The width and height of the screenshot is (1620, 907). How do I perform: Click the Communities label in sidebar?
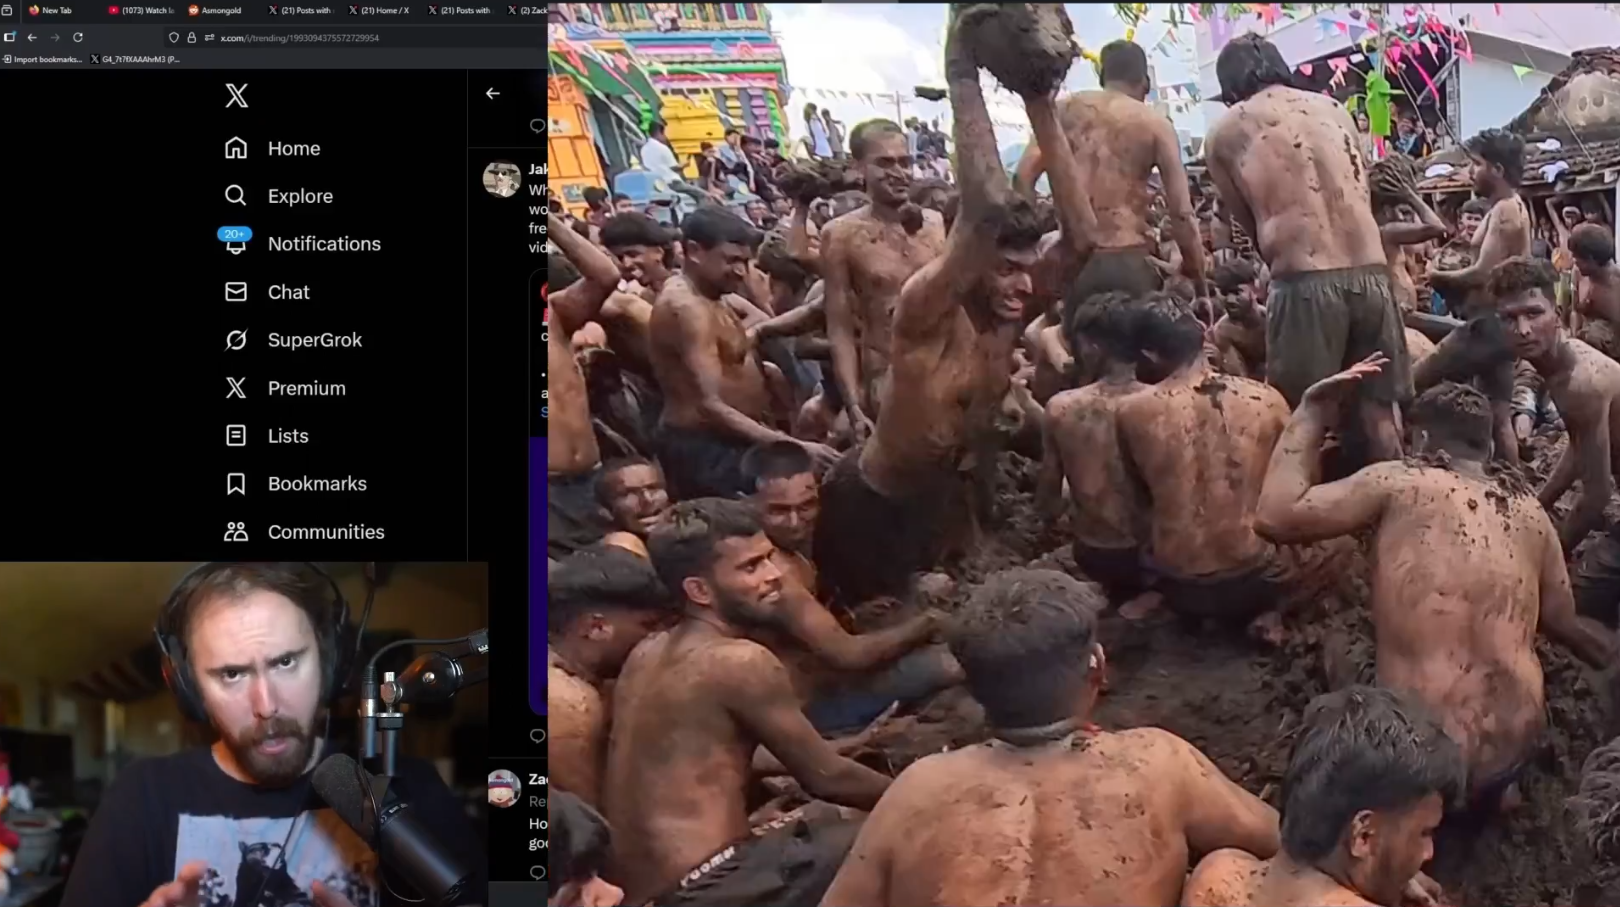326,532
